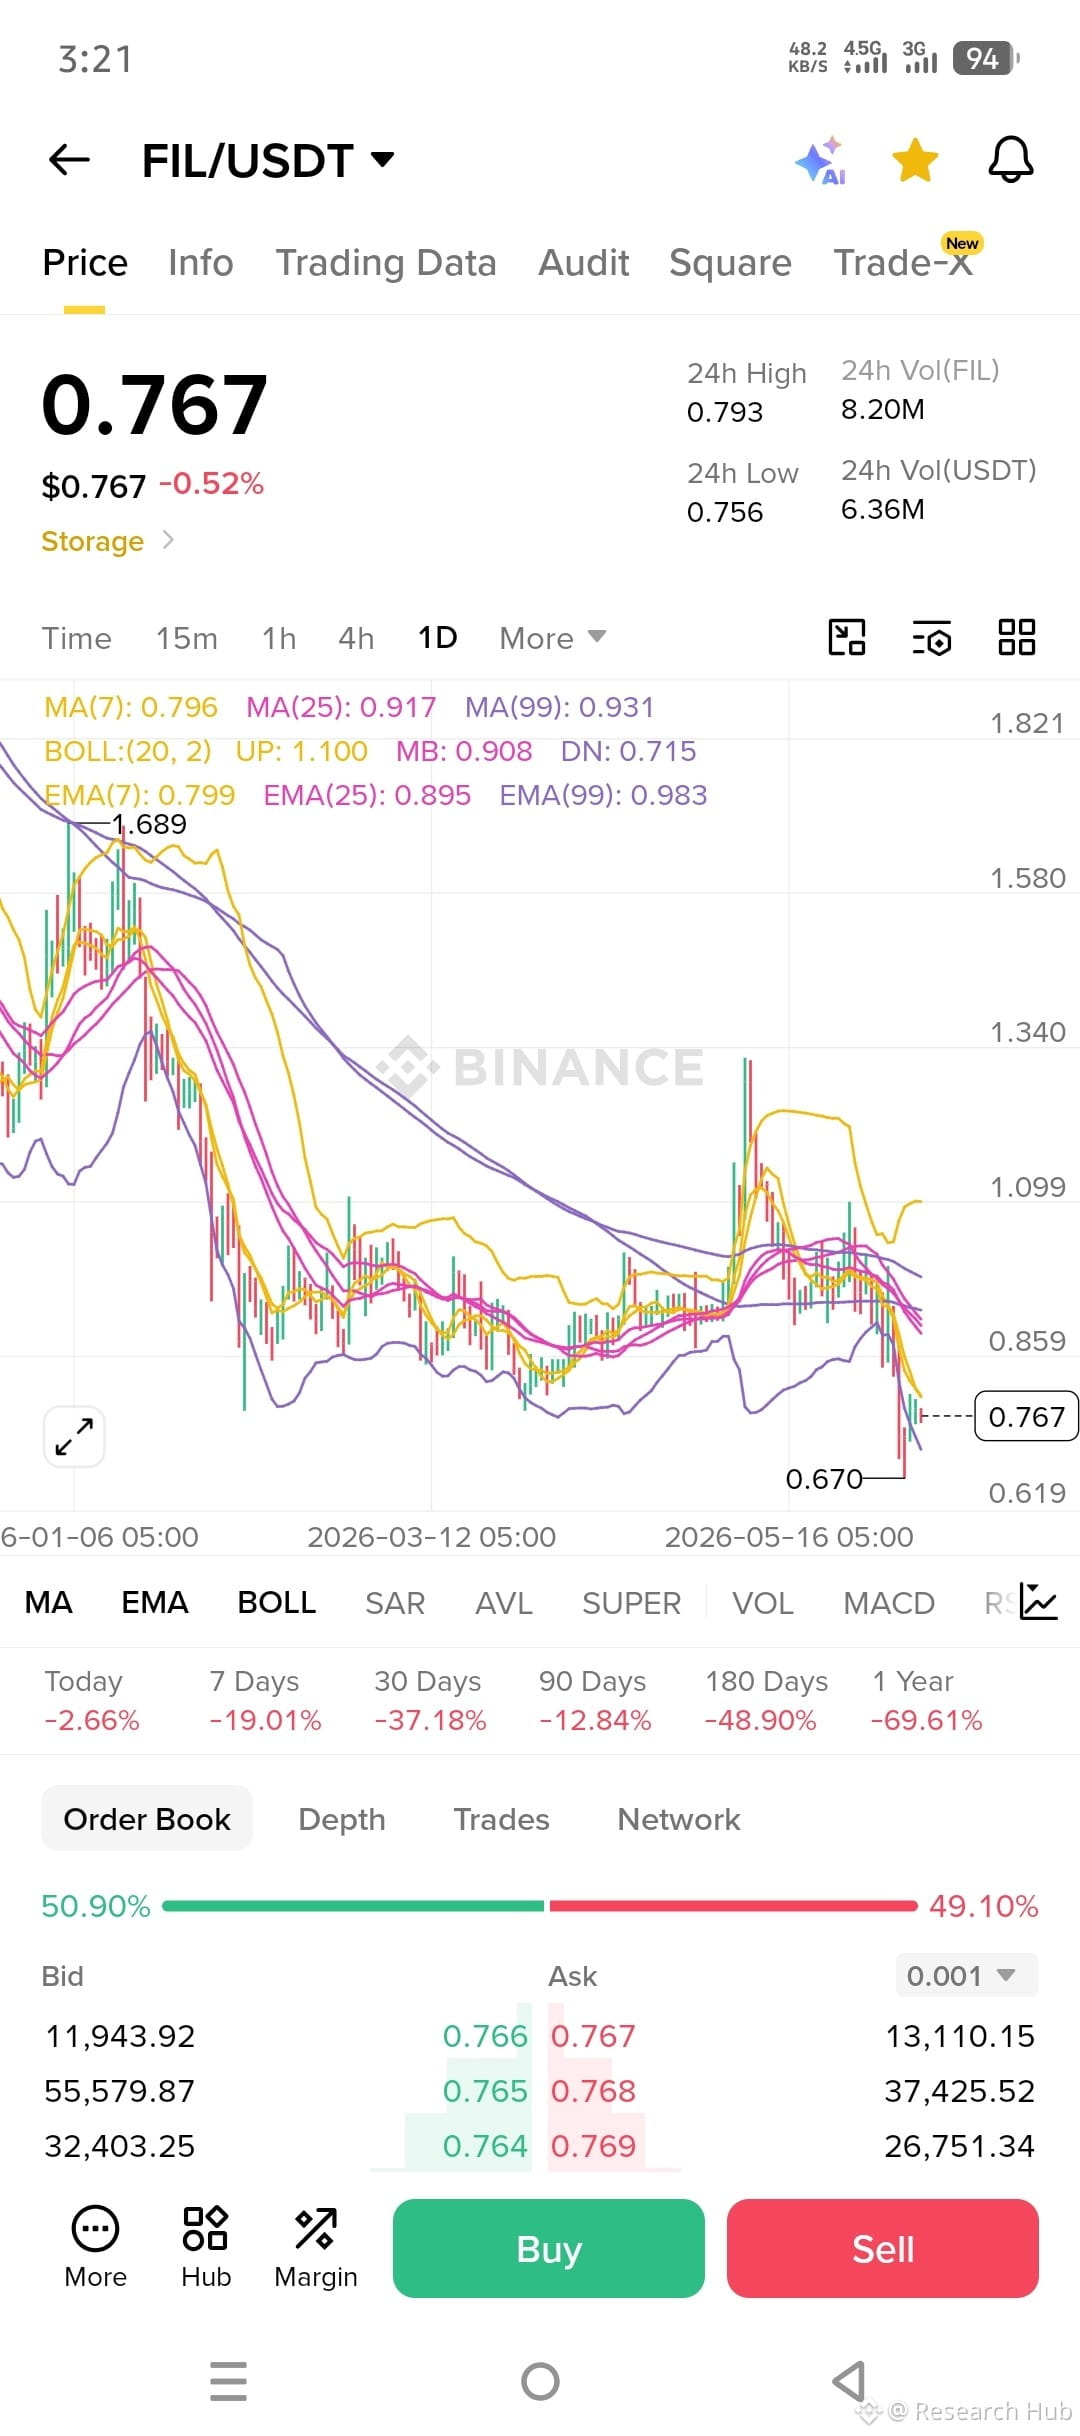
Task: Select ask price 0.768
Action: click(x=593, y=2091)
